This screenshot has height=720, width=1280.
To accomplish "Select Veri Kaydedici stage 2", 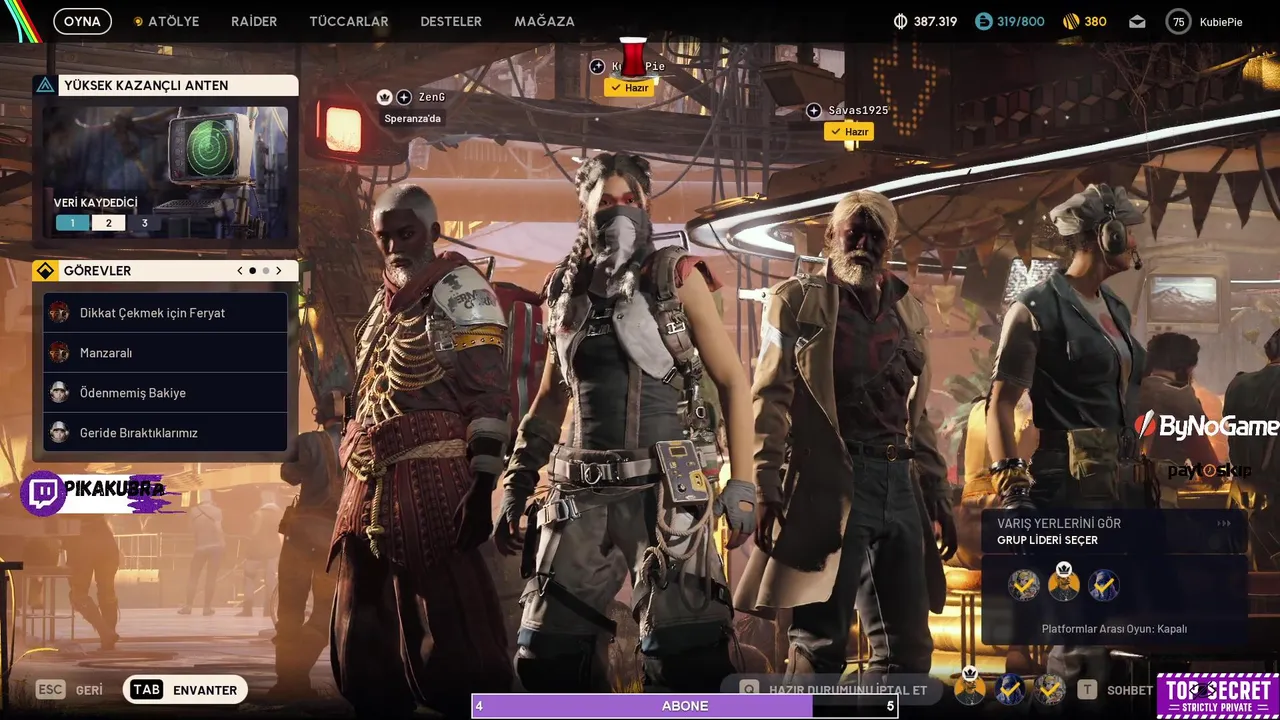I will (108, 223).
